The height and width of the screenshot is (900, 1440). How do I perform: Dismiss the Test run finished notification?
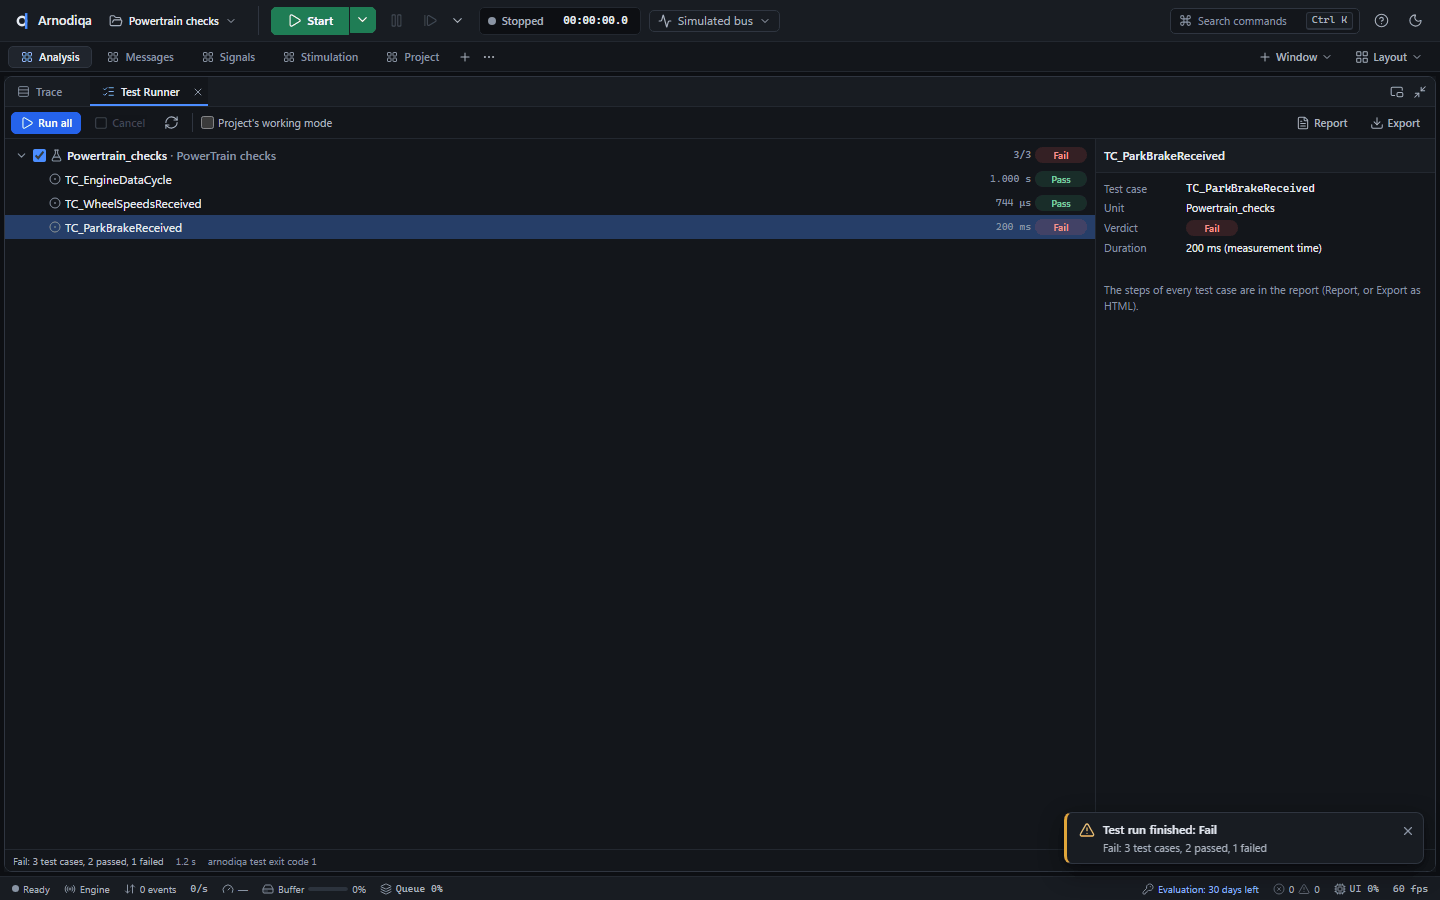(1408, 831)
